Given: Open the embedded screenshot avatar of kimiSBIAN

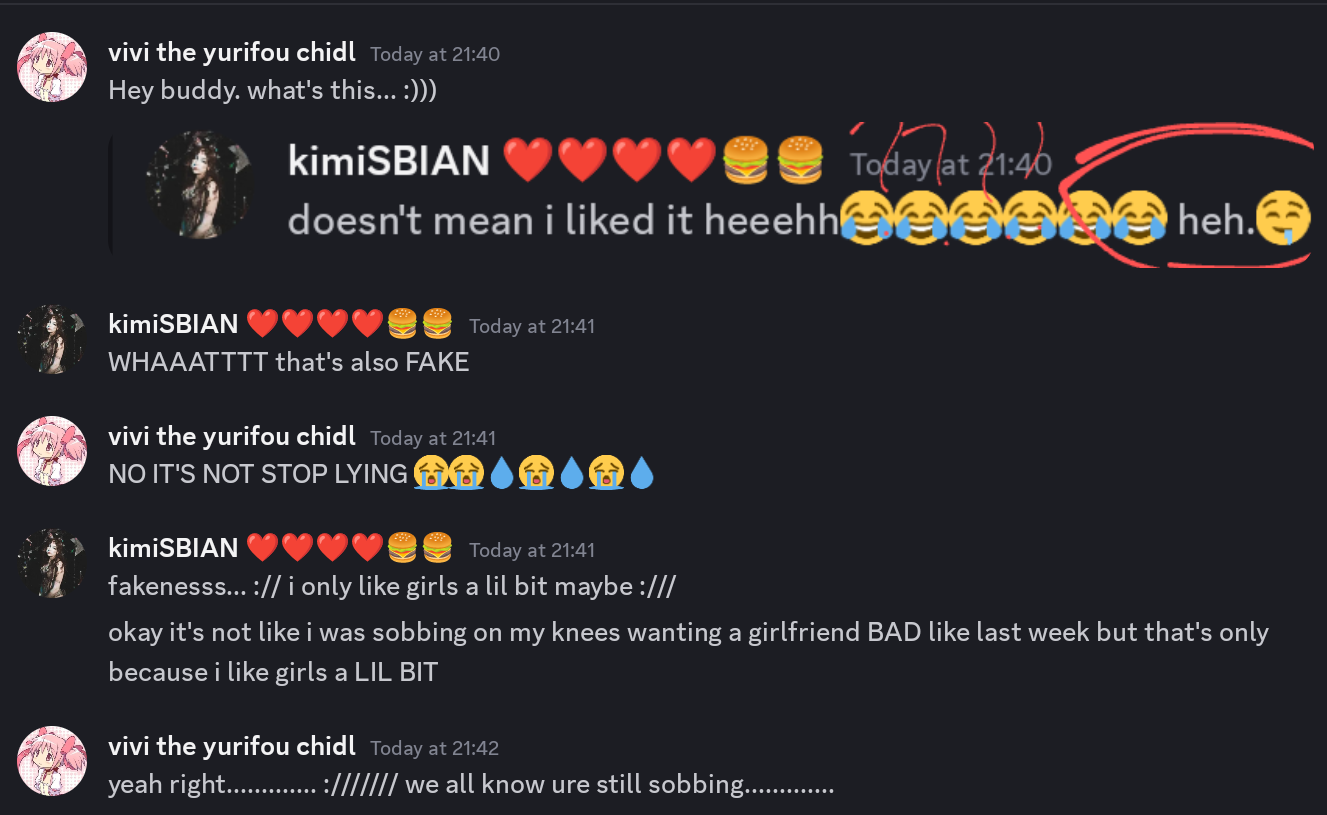Looking at the screenshot, I should coord(197,186).
